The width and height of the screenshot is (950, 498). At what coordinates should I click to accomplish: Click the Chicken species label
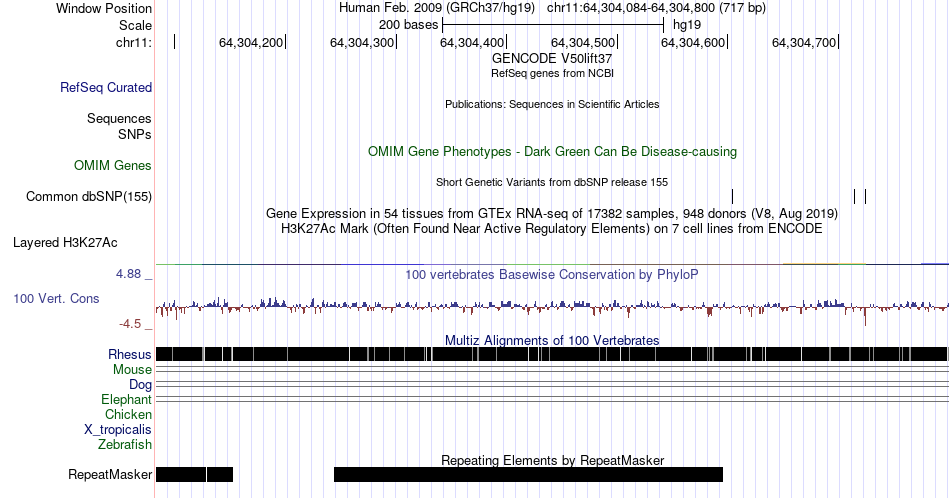tap(128, 415)
